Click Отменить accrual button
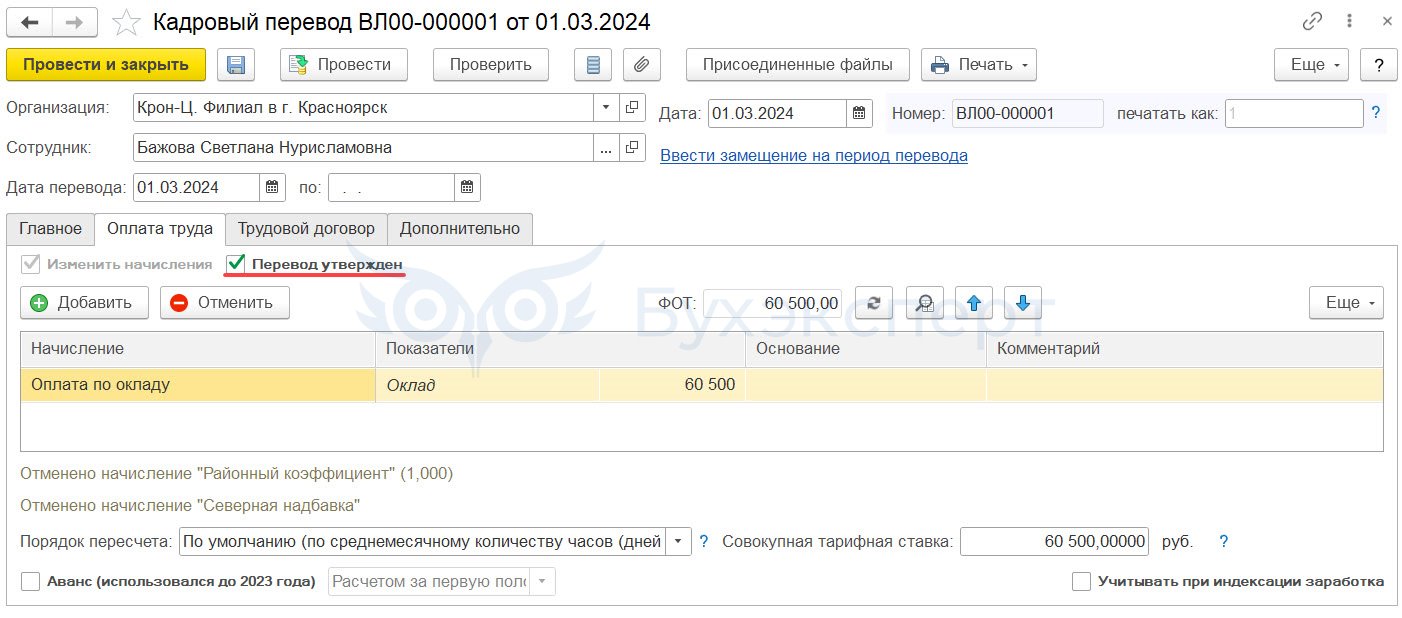The image size is (1402, 618). coord(225,303)
